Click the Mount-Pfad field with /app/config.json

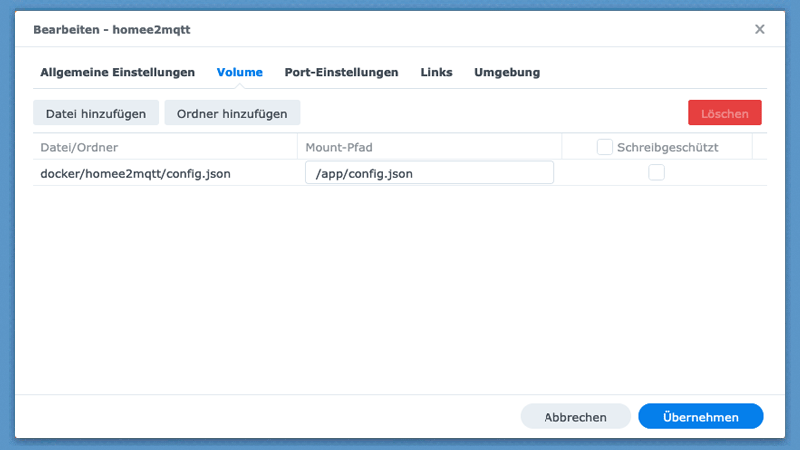click(x=429, y=173)
